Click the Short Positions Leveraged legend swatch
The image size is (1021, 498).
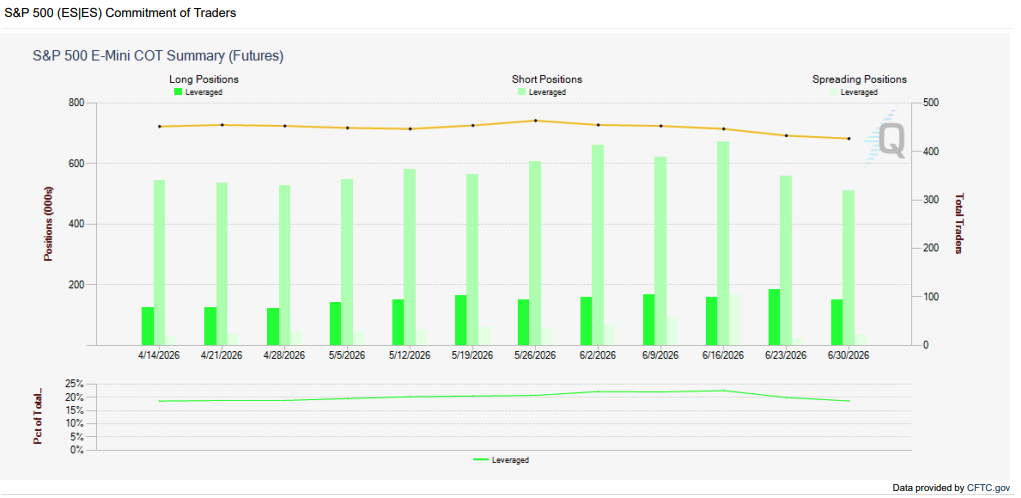[522, 92]
